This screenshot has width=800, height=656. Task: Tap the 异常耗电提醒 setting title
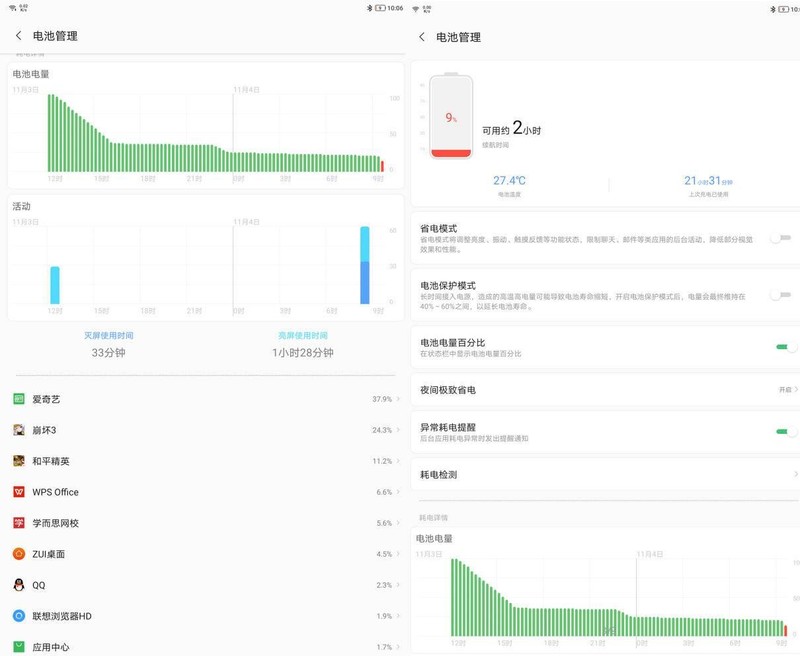coord(448,427)
